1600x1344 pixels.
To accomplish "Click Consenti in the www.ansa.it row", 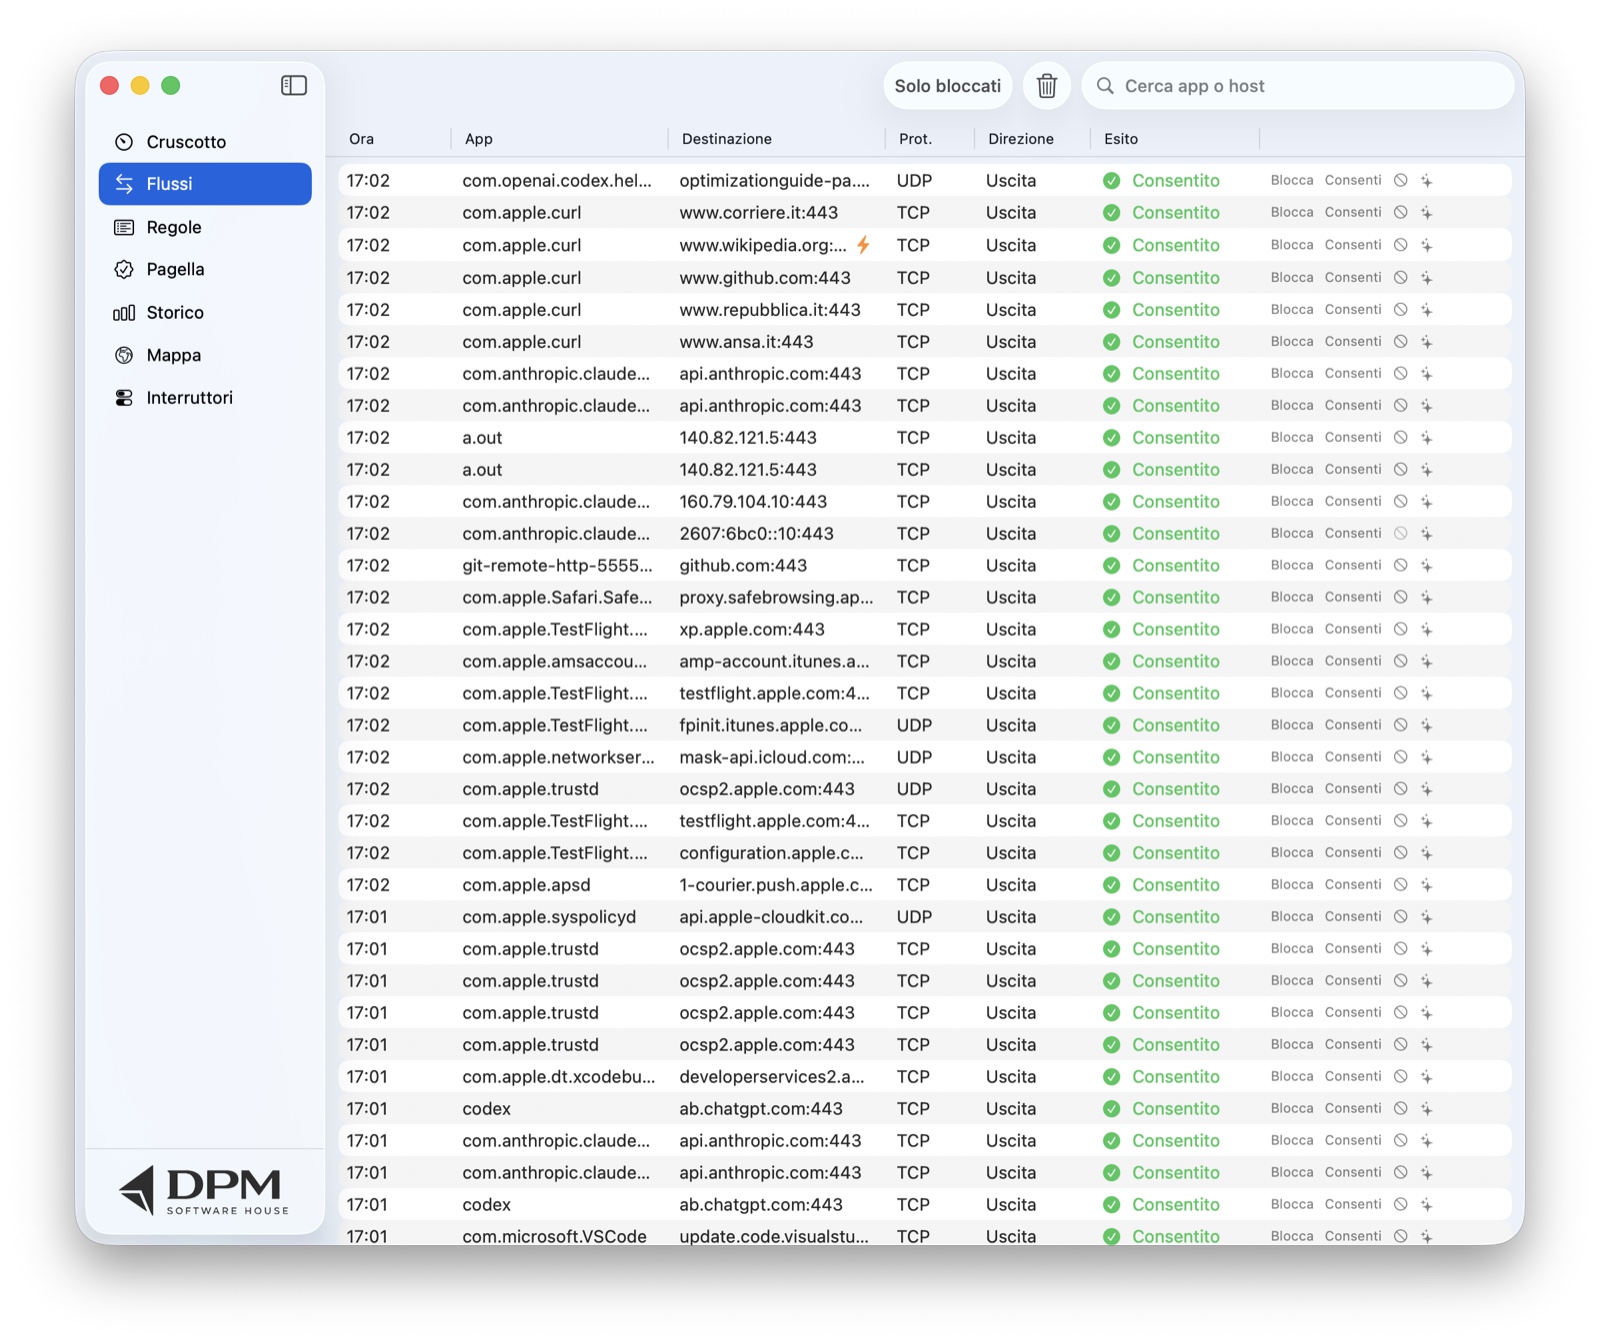I will coord(1353,342).
